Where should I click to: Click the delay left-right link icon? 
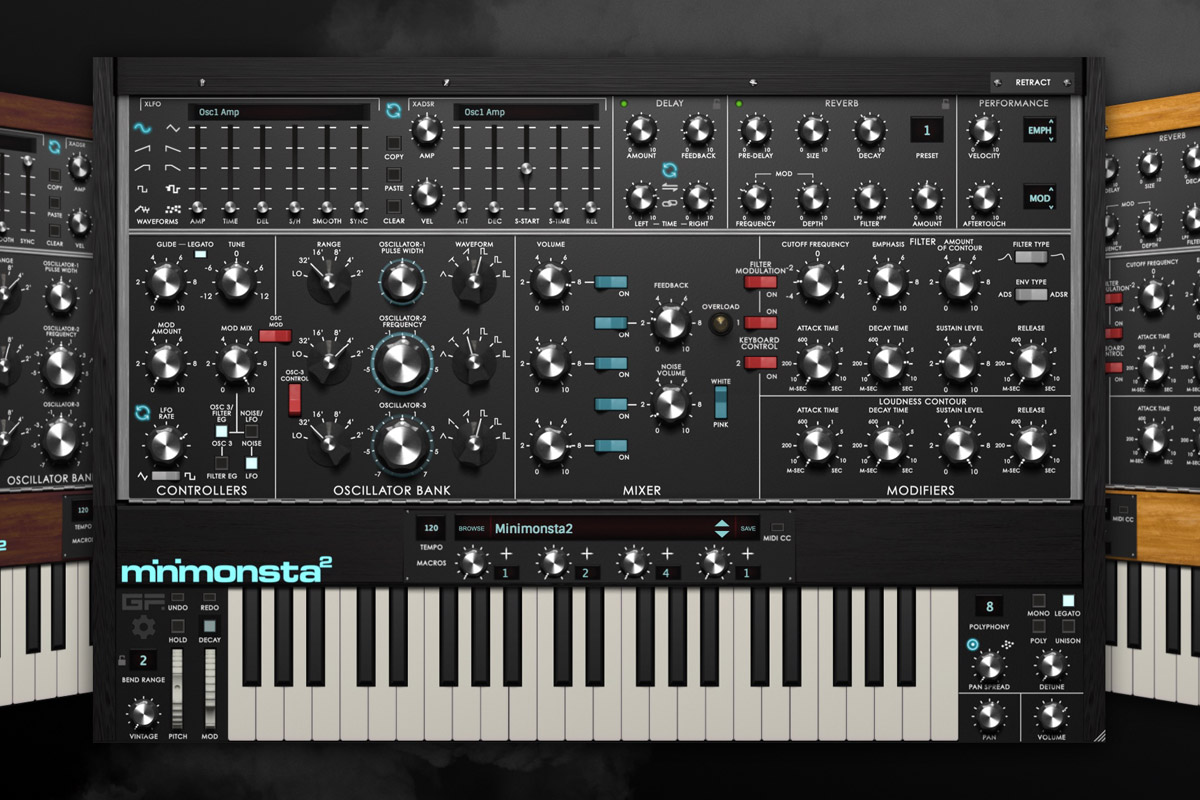pos(669,203)
